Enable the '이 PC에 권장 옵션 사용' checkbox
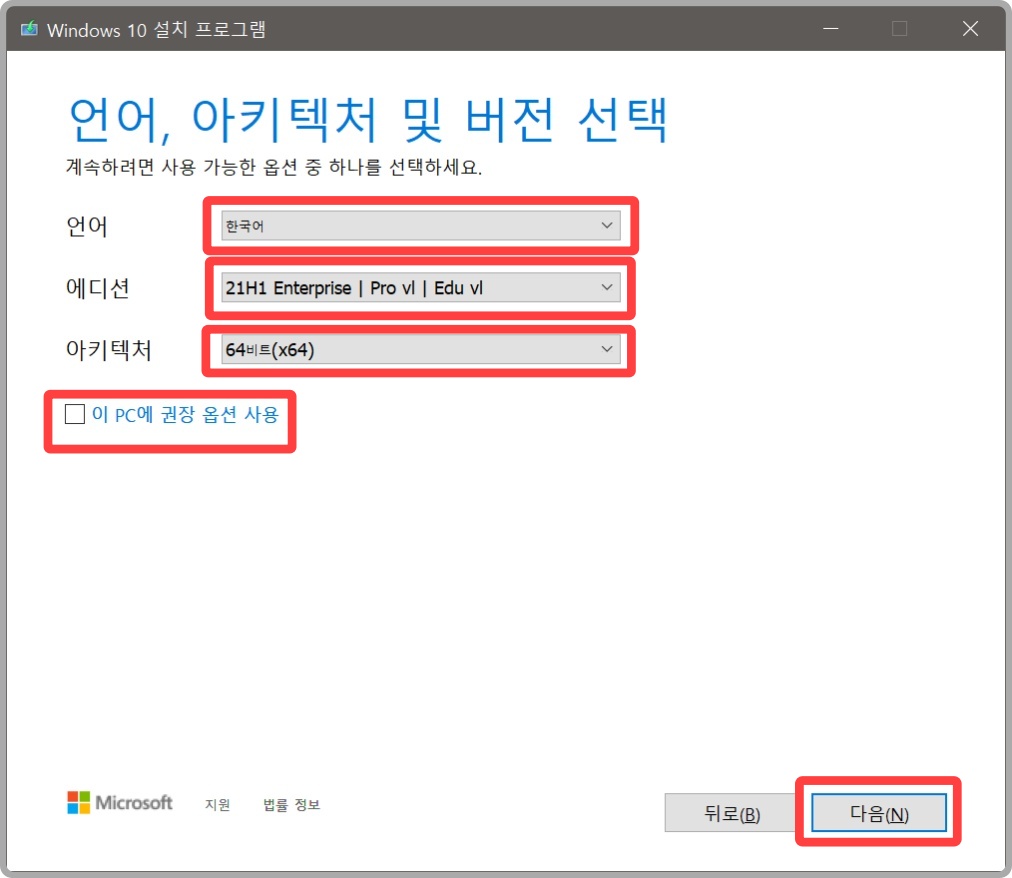This screenshot has width=1012, height=878. tap(74, 414)
